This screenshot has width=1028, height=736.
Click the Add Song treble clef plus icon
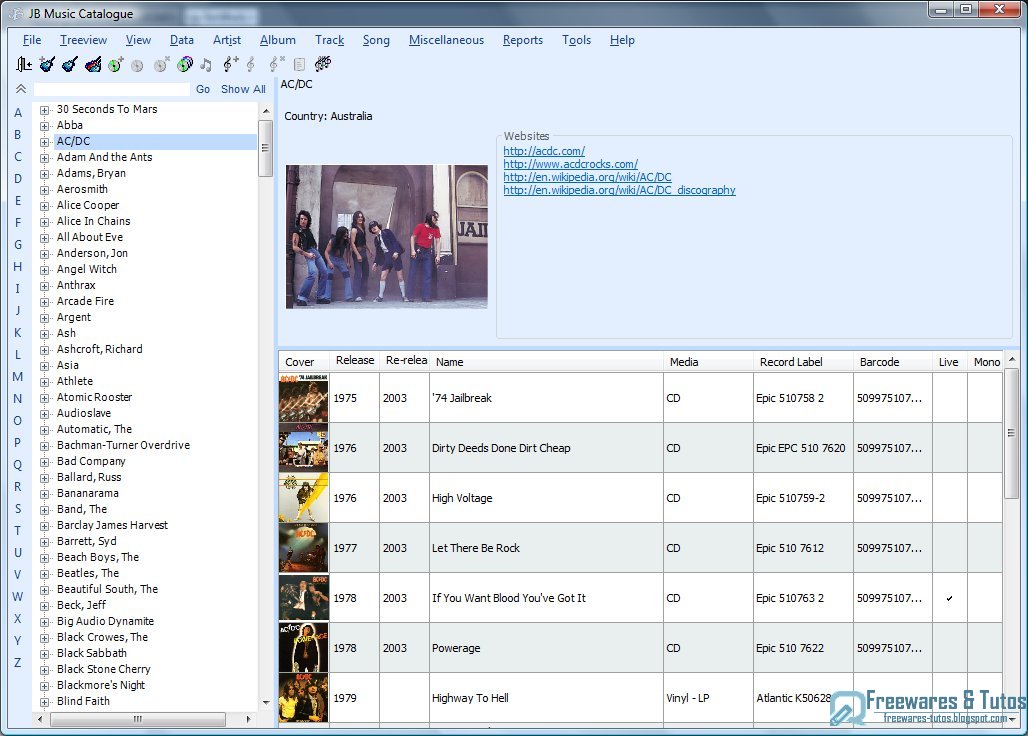click(x=230, y=63)
